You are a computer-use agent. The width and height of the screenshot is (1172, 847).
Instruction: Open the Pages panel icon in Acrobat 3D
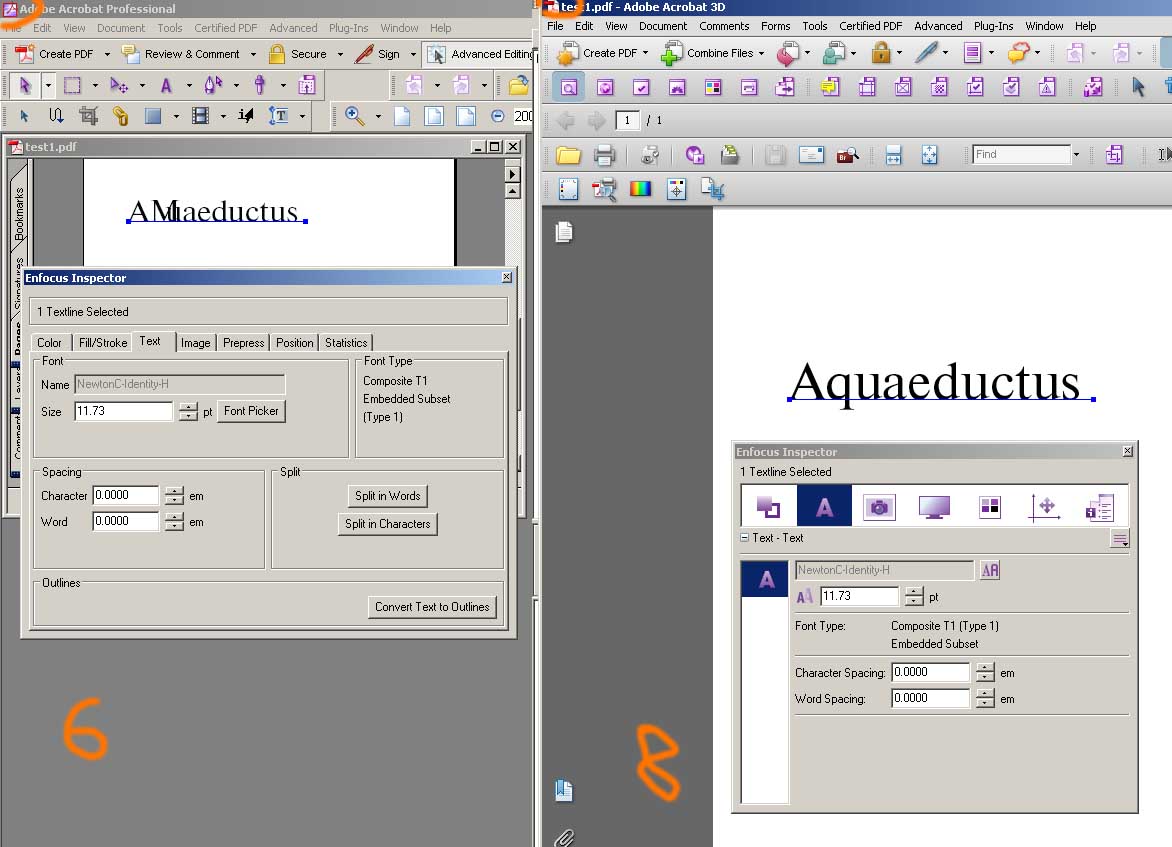[x=564, y=232]
